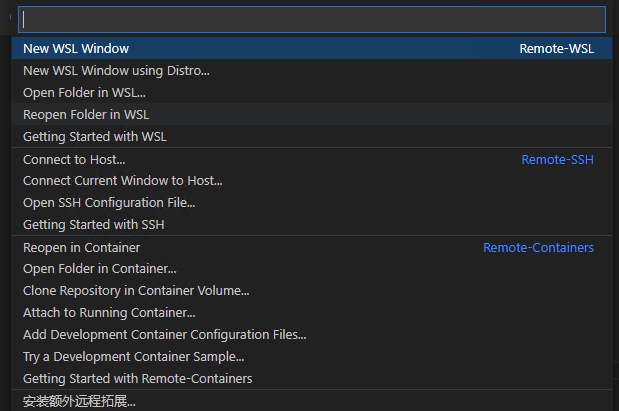Open Getting Started with Remote-Containers
Screen dimensions: 619x411
click(137, 379)
